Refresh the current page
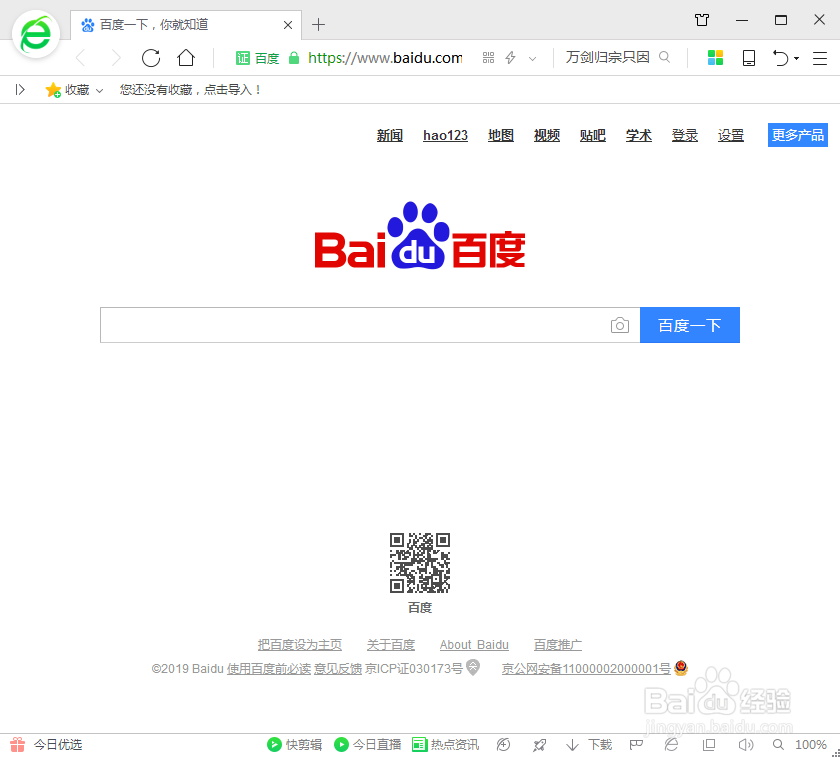840x757 pixels. point(151,57)
